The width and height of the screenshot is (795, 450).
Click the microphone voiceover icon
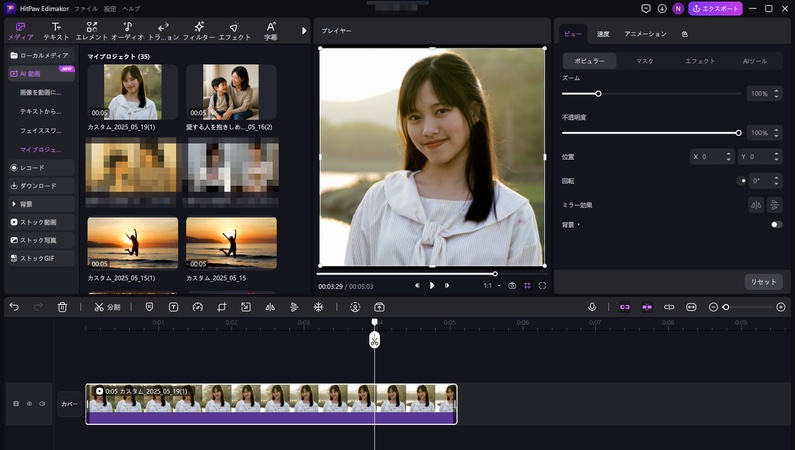[592, 307]
